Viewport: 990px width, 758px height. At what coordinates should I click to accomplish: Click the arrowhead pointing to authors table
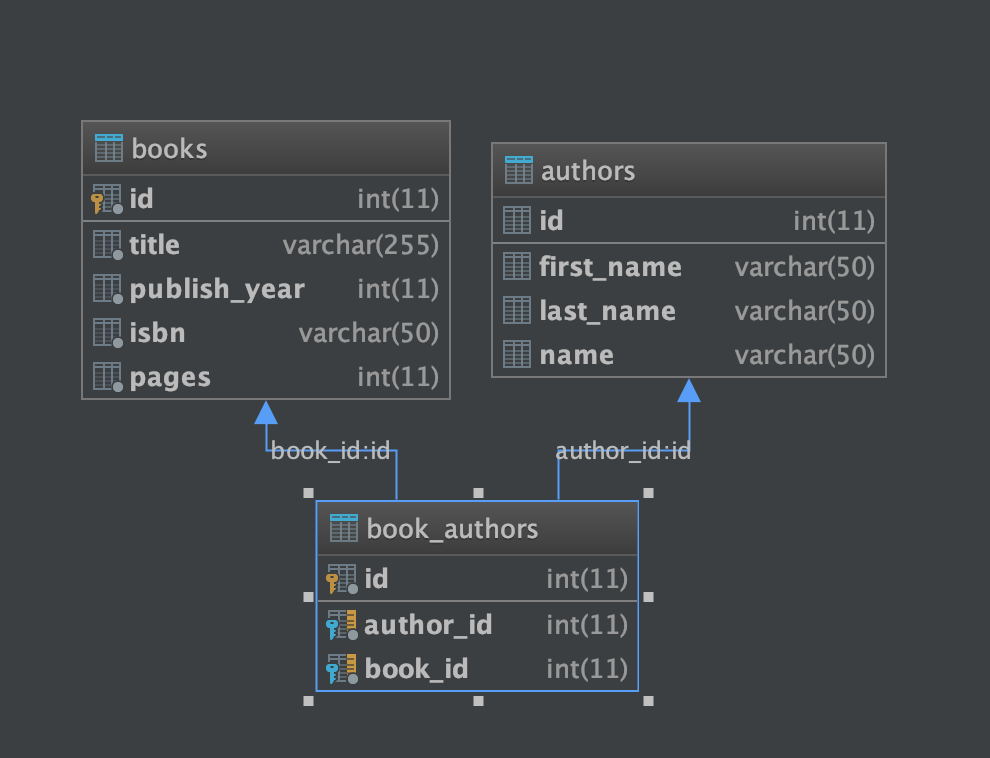(689, 391)
